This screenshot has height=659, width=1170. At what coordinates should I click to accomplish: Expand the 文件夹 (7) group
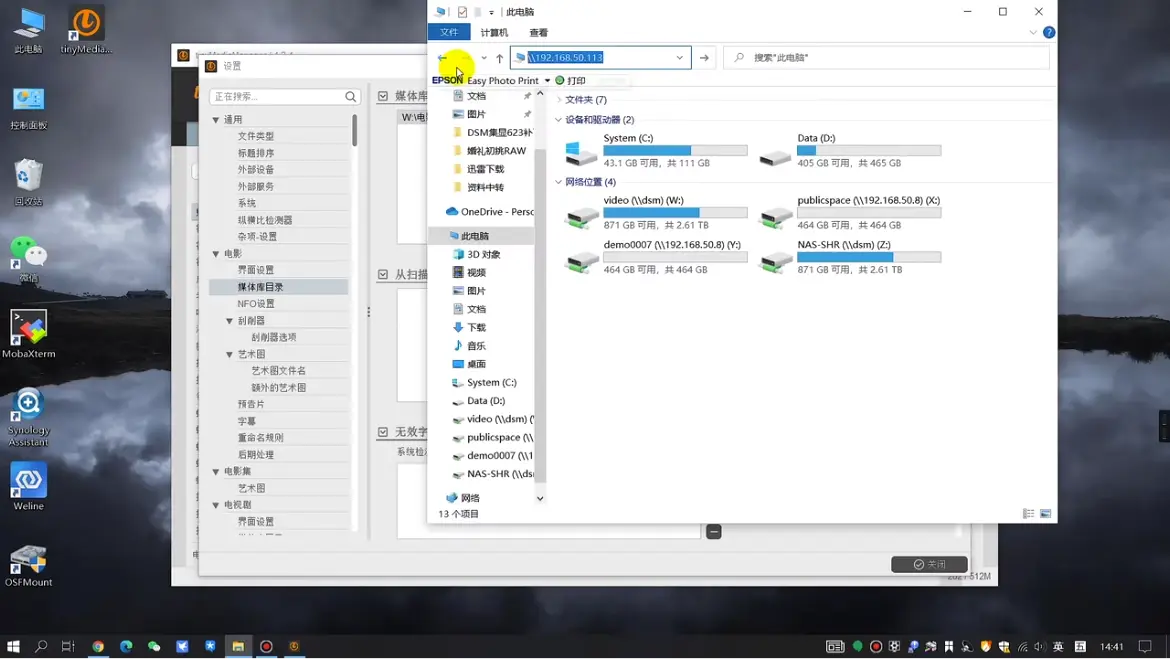[559, 100]
